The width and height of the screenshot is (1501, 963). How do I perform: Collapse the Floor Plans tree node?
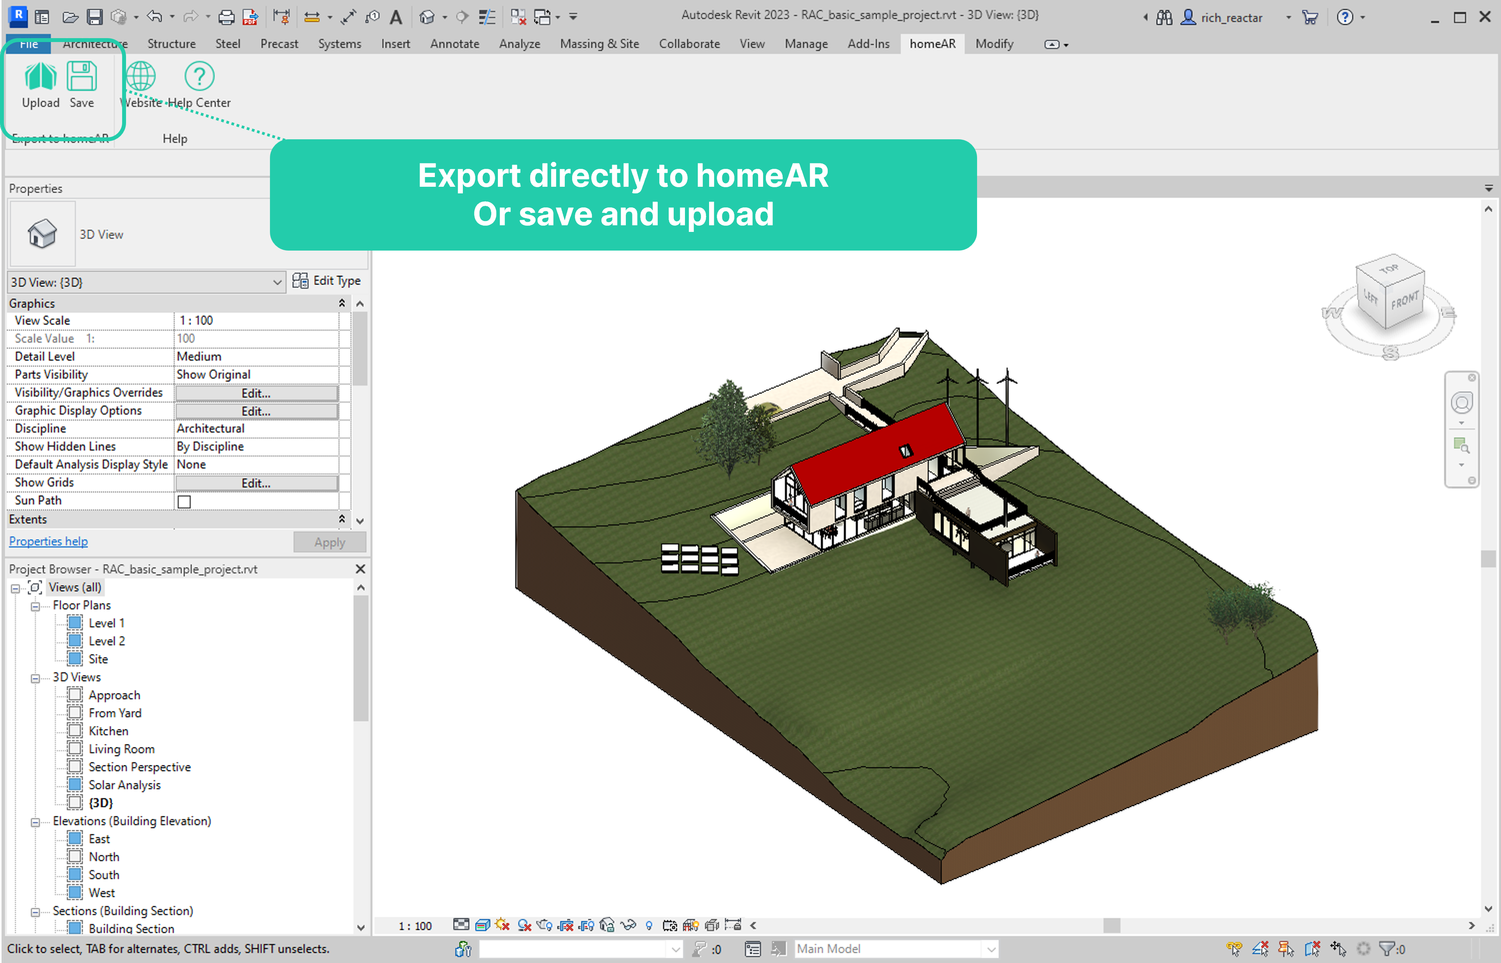(35, 606)
